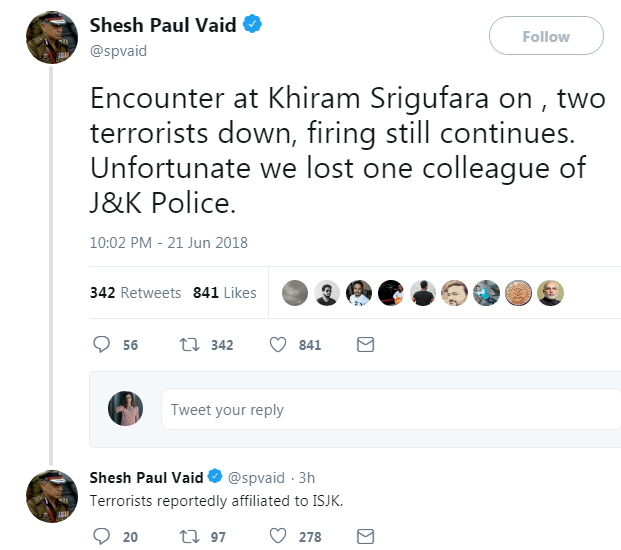Like the ISJK follow-up tweet
The image size is (621, 550).
point(280,537)
